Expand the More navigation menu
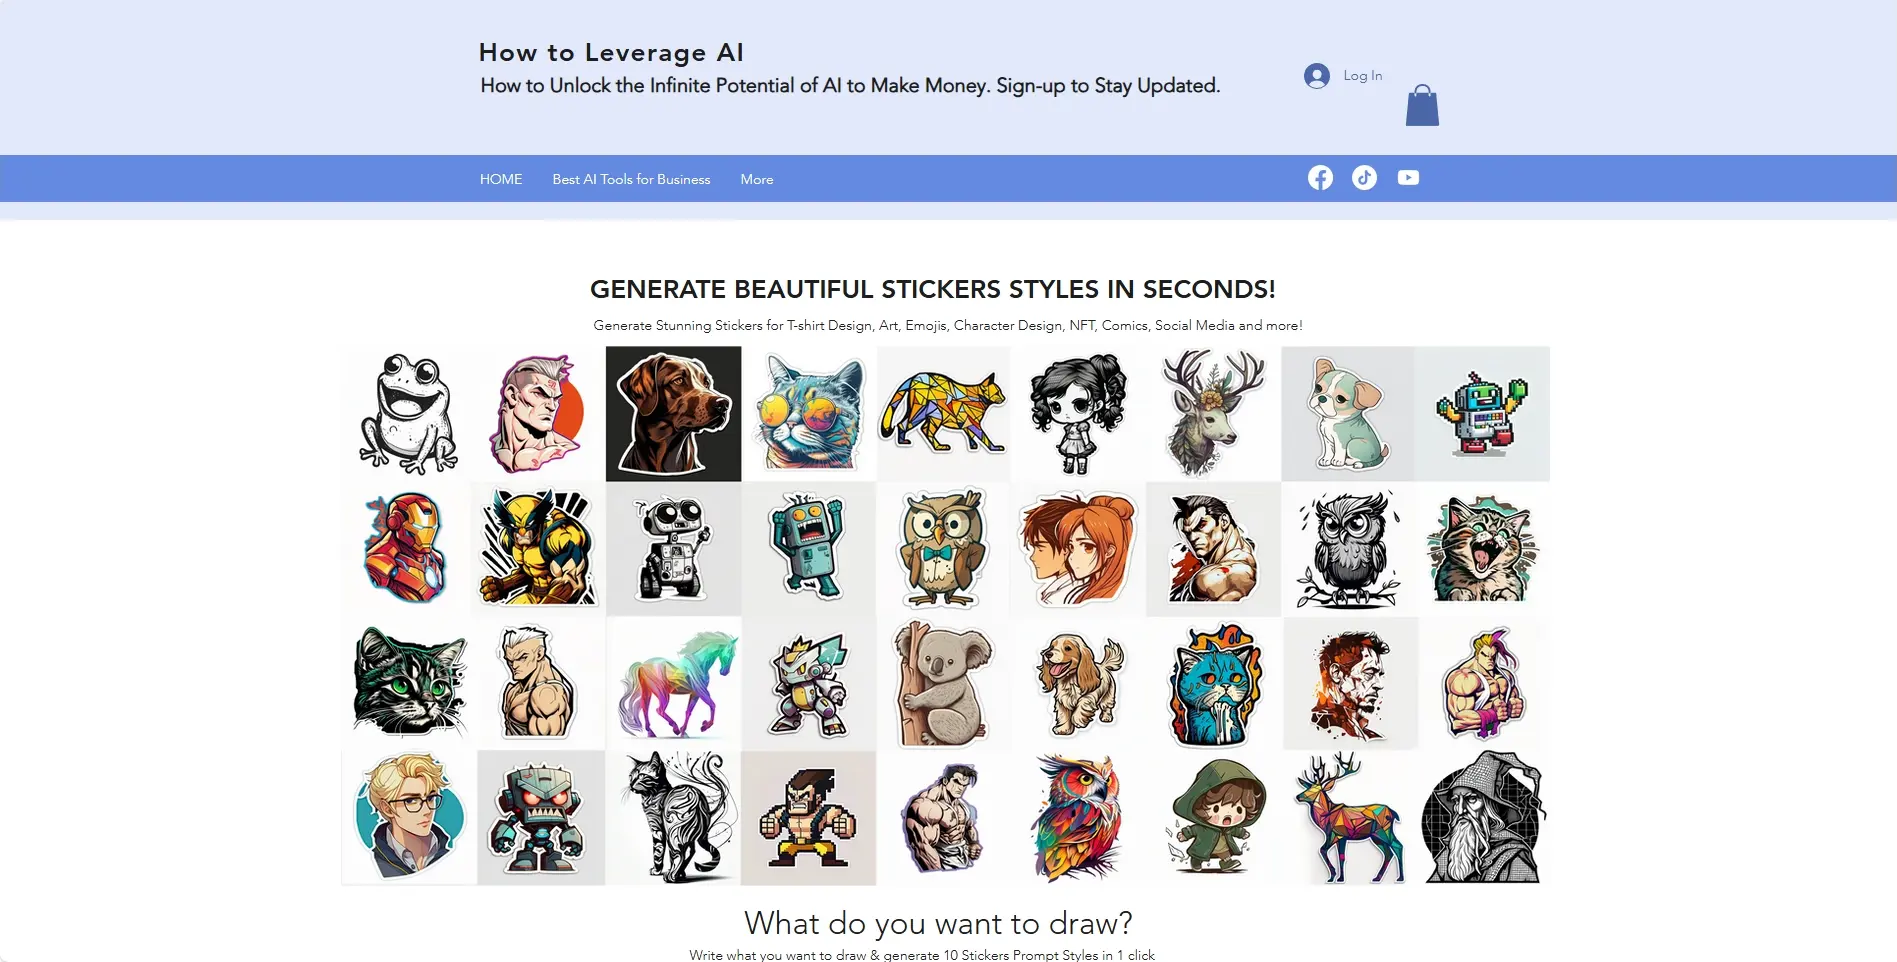Screen dimensions: 1897x962 click(x=757, y=179)
